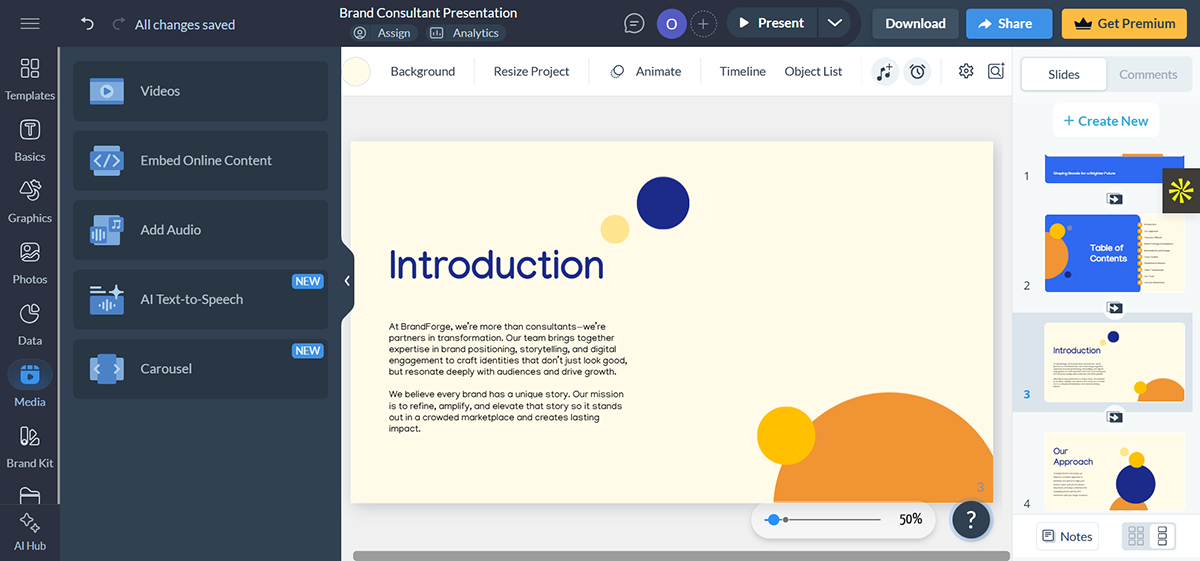The width and height of the screenshot is (1200, 561).
Task: Click the Download button
Action: [x=915, y=23]
